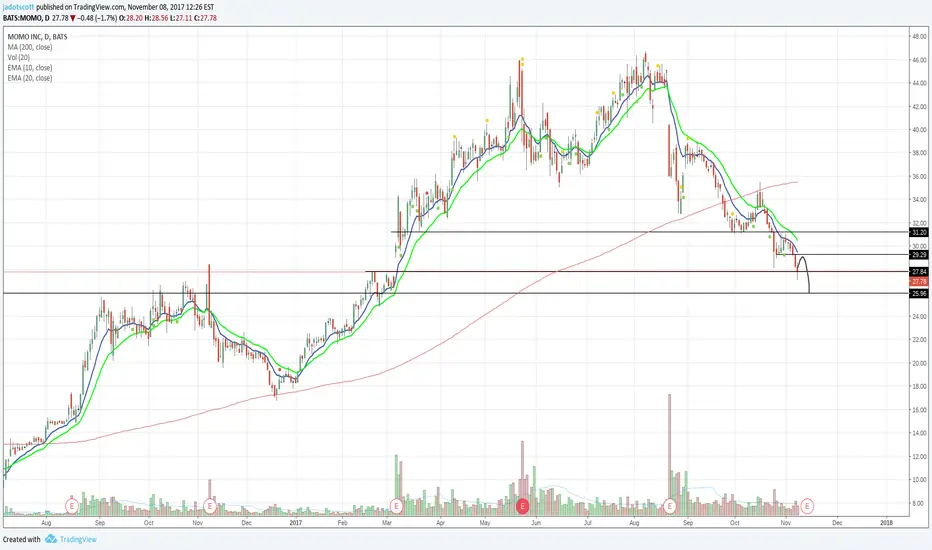This screenshot has width=932, height=550.
Task: Click the 2018 label on time axis
Action: point(886,523)
